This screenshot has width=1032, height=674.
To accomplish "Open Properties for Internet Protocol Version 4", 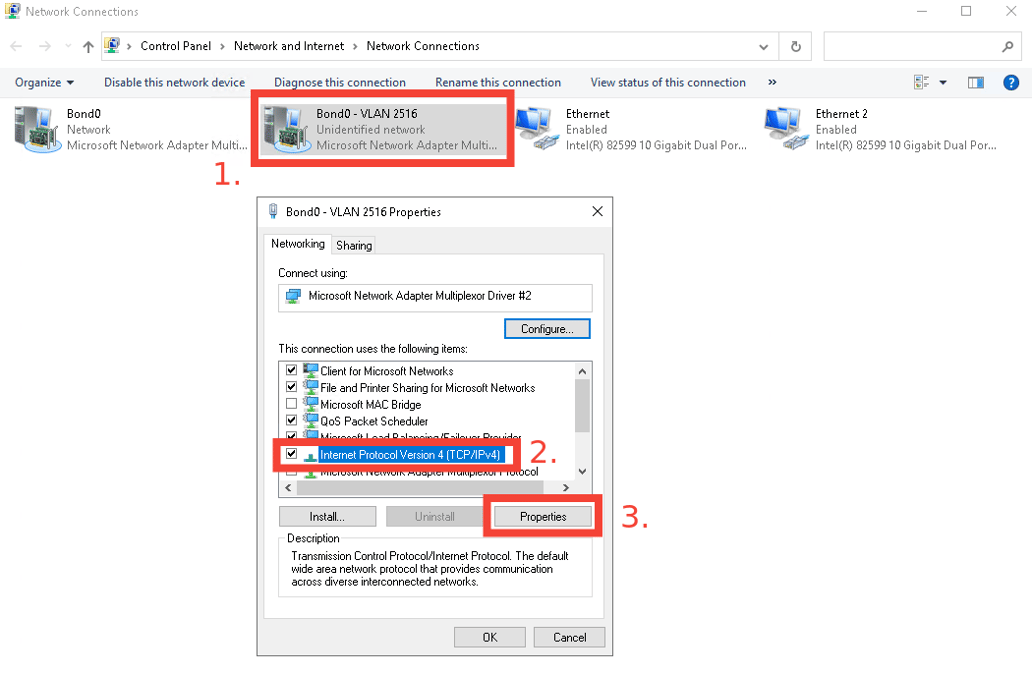I will click(x=542, y=516).
